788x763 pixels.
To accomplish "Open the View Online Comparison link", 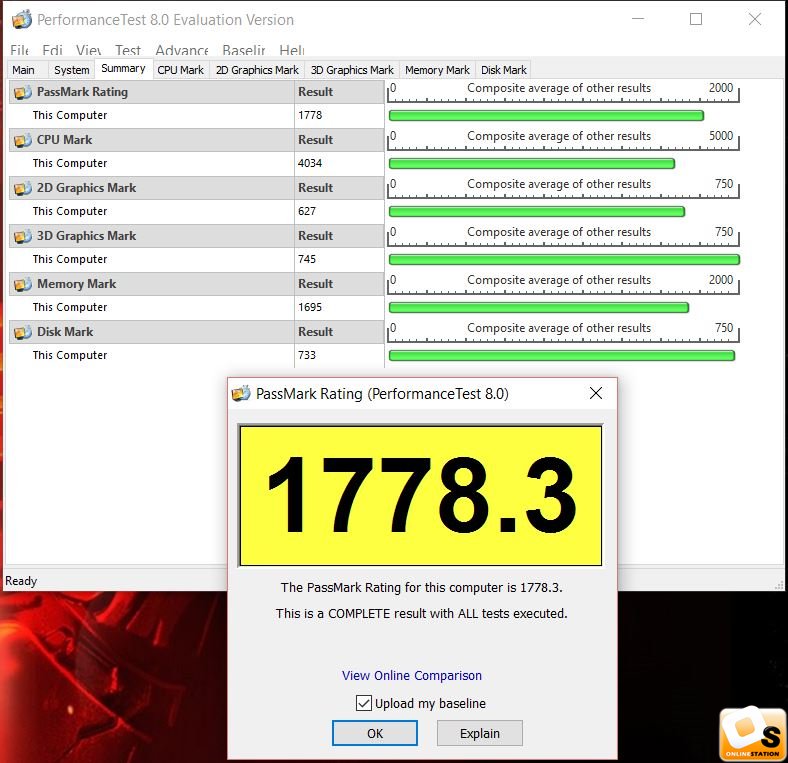I will (412, 676).
